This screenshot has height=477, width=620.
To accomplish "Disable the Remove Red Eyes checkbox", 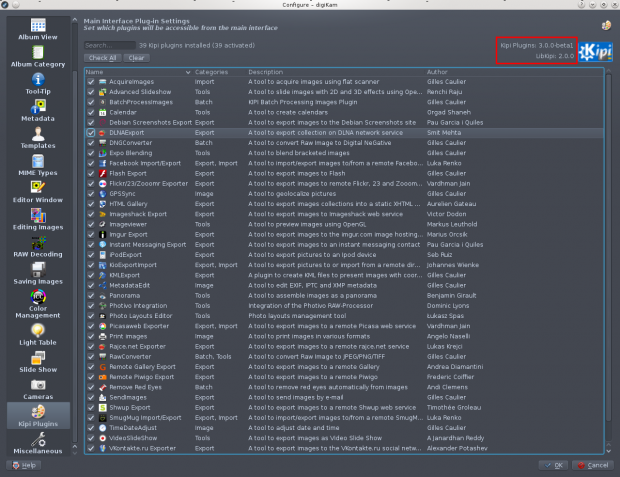I will pyautogui.click(x=91, y=387).
